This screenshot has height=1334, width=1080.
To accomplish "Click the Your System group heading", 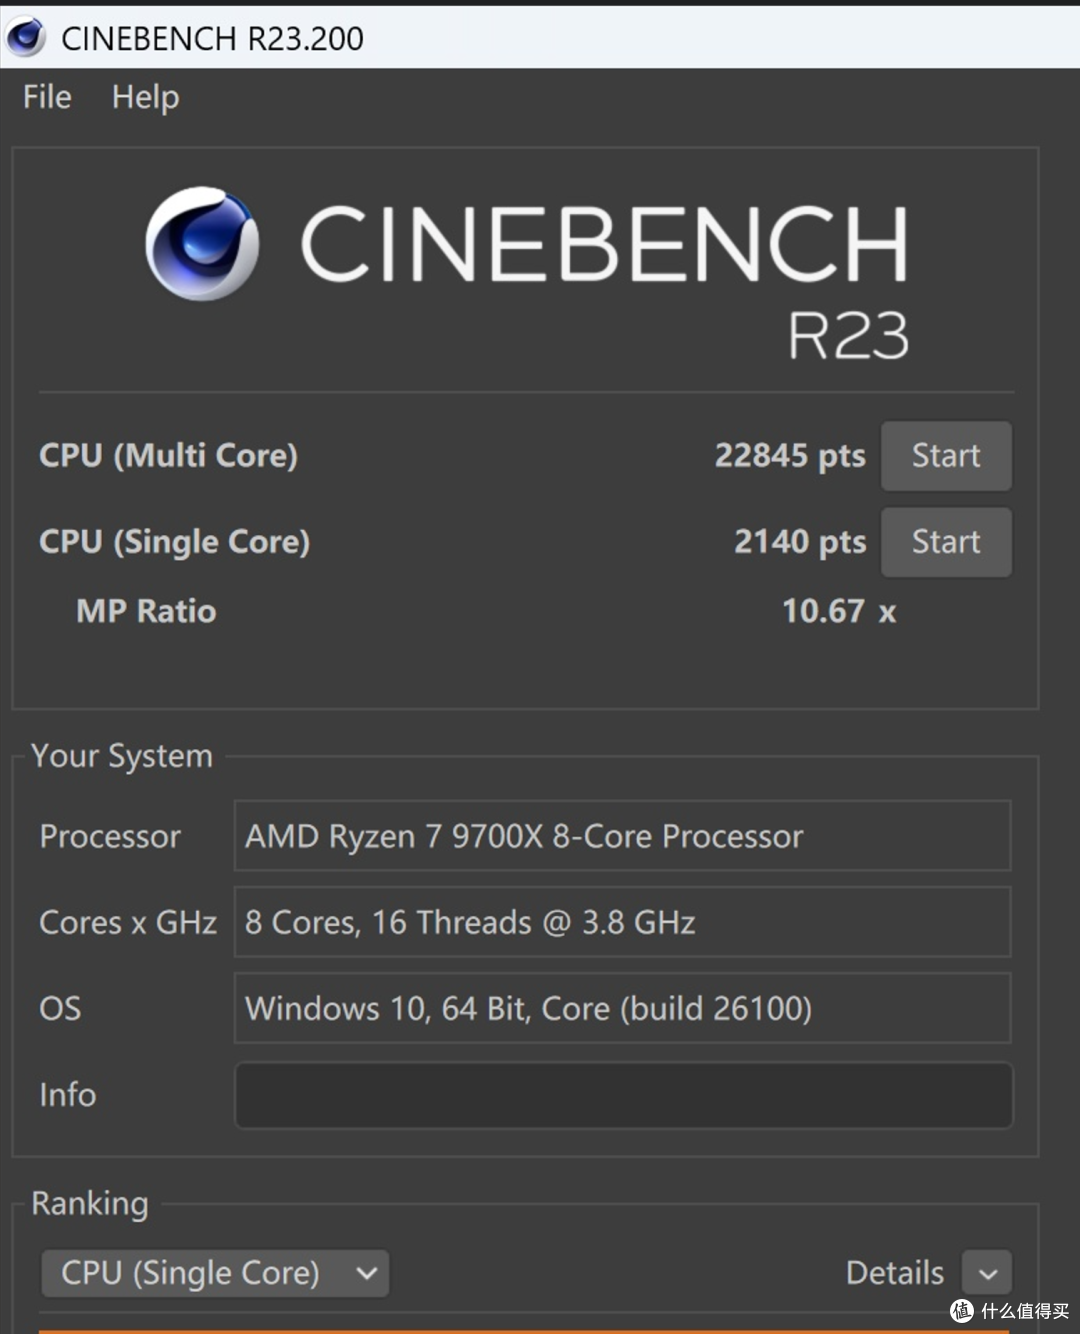I will (x=122, y=756).
